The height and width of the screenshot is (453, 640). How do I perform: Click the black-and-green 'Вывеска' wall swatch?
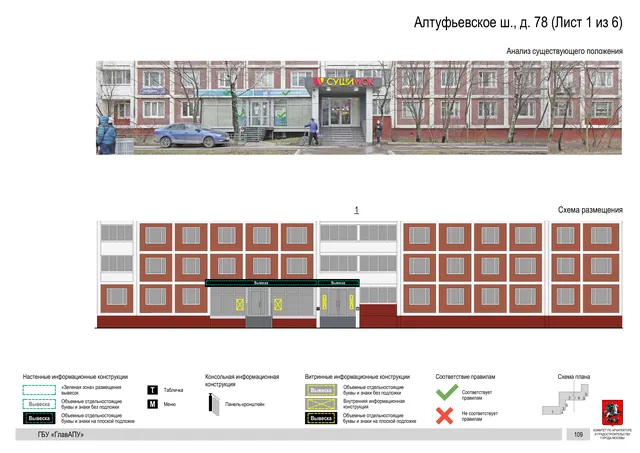39,418
